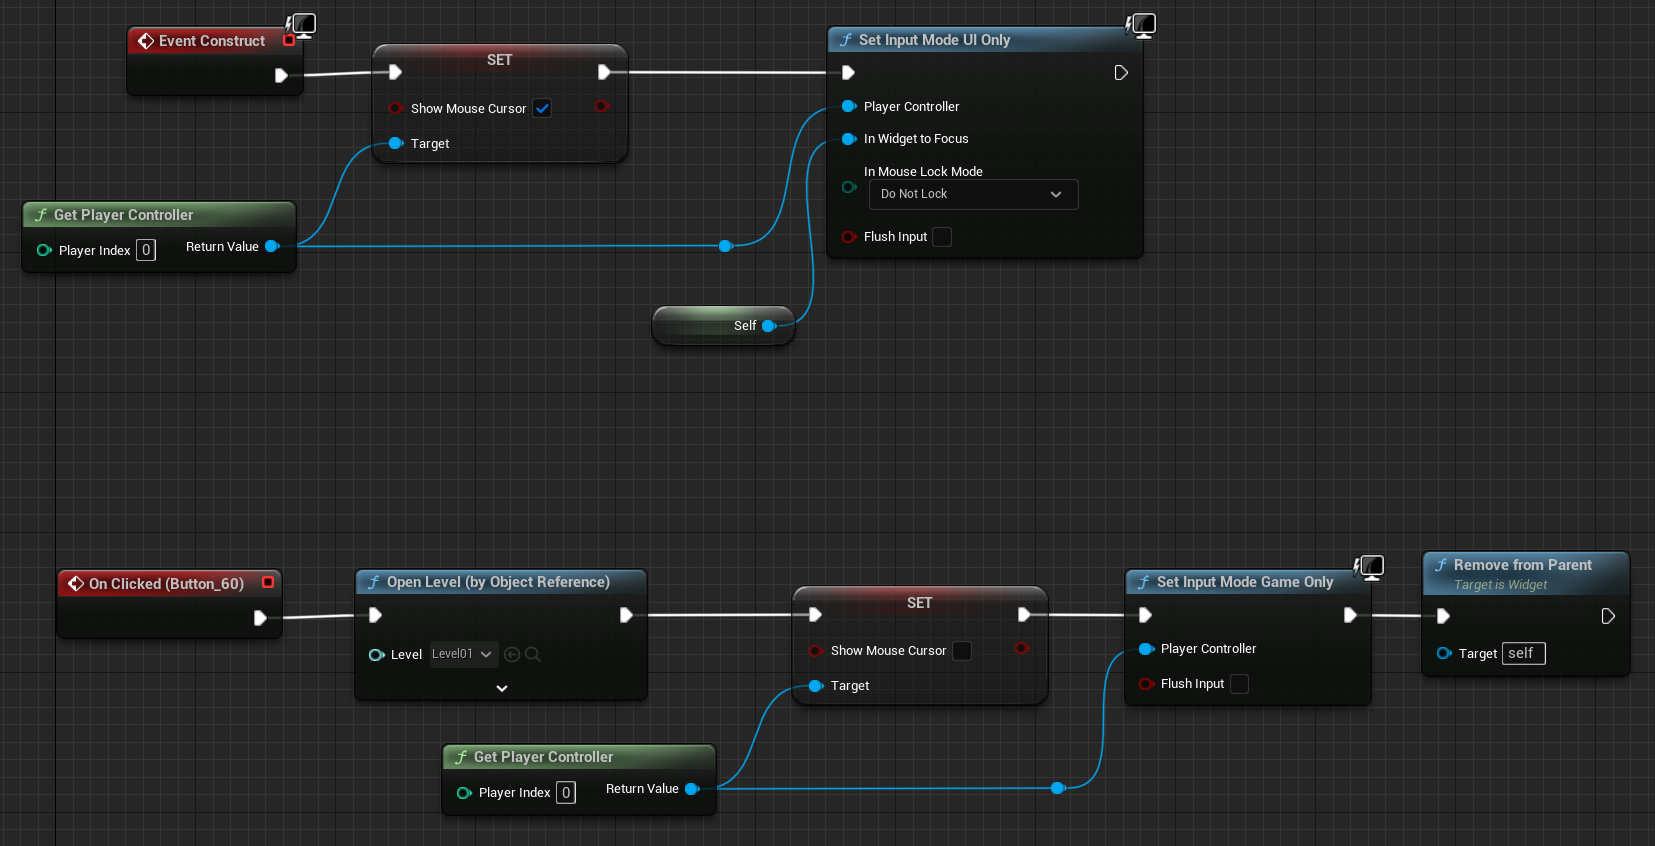Viewport: 1655px width, 846px height.
Task: Select the Remove from Parent node title
Action: (x=1522, y=565)
